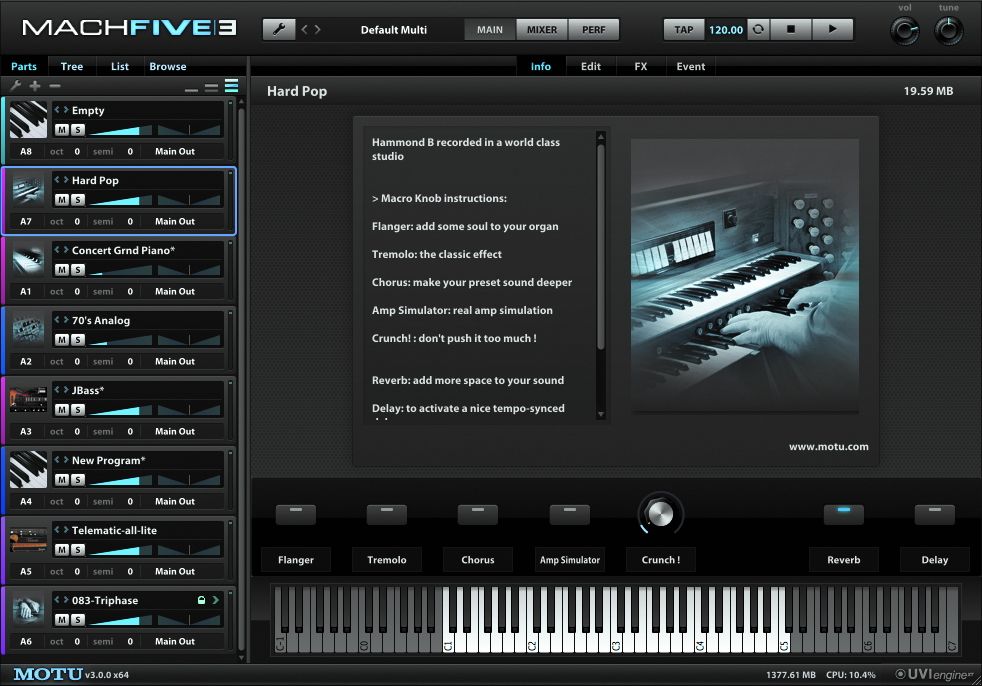Open the Event tab

[x=691, y=66]
